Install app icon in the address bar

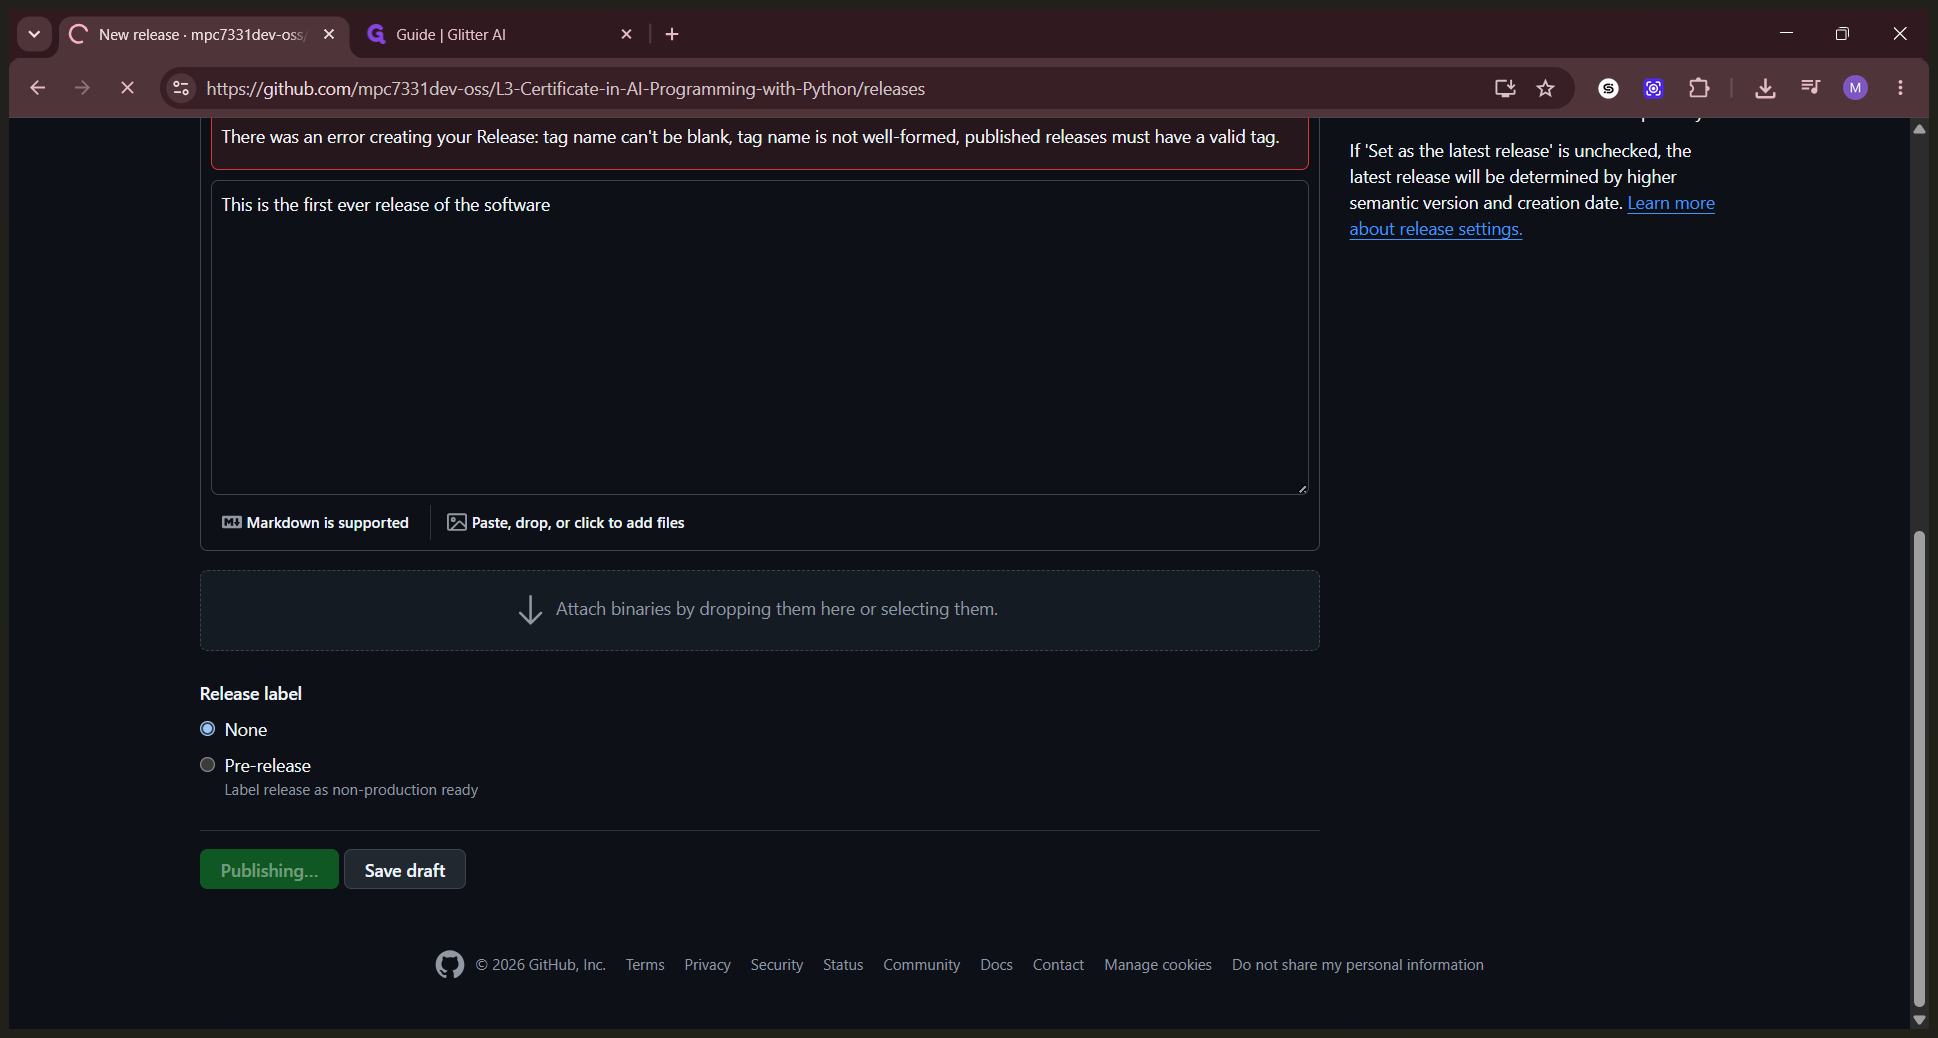1505,88
